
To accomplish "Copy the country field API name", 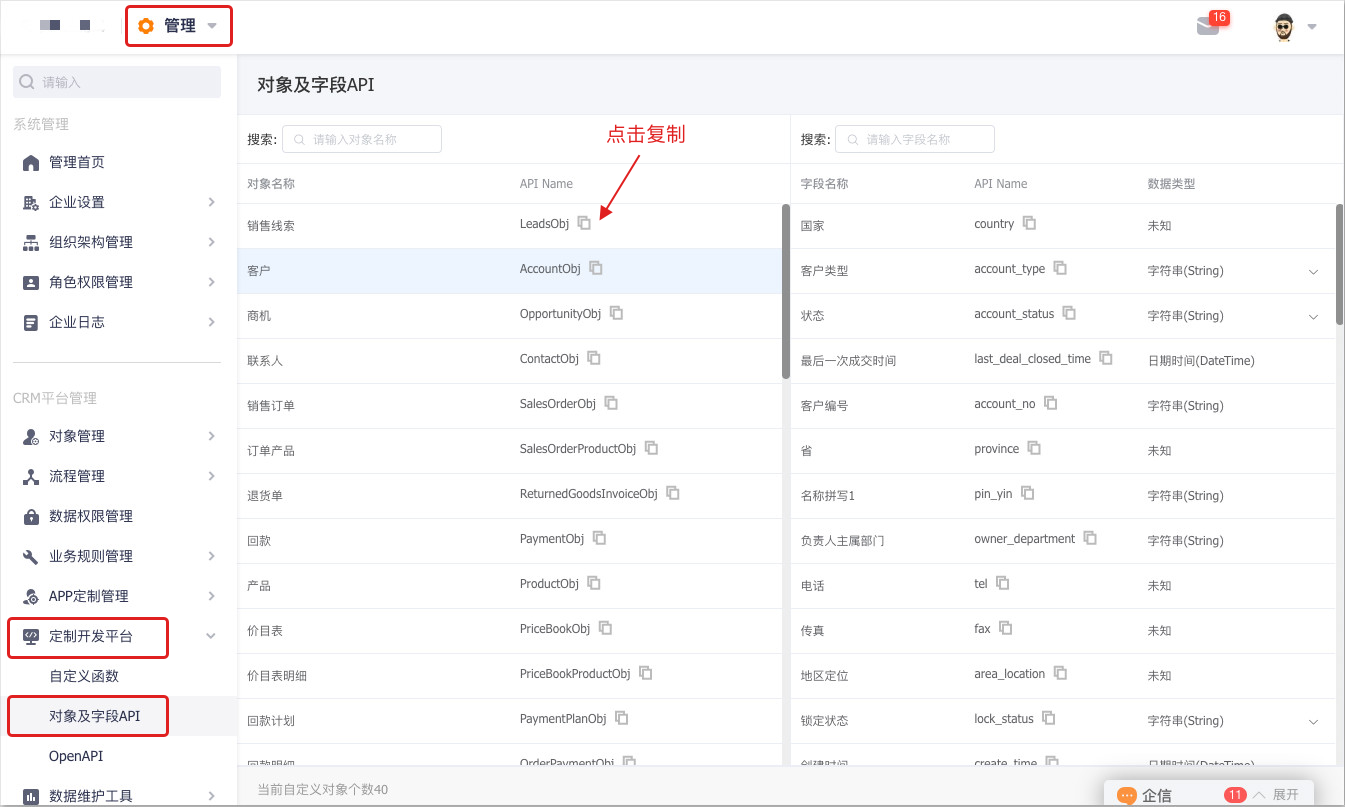I will point(1030,224).
